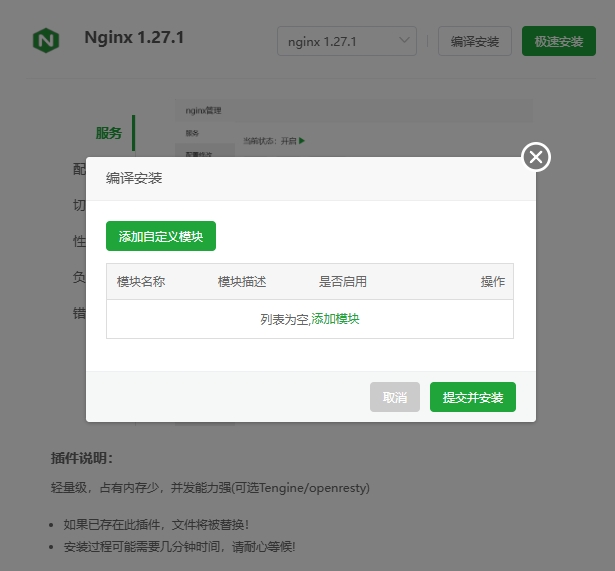
Task: Open the nginx 1.27.1 version dropdown
Action: (x=347, y=41)
